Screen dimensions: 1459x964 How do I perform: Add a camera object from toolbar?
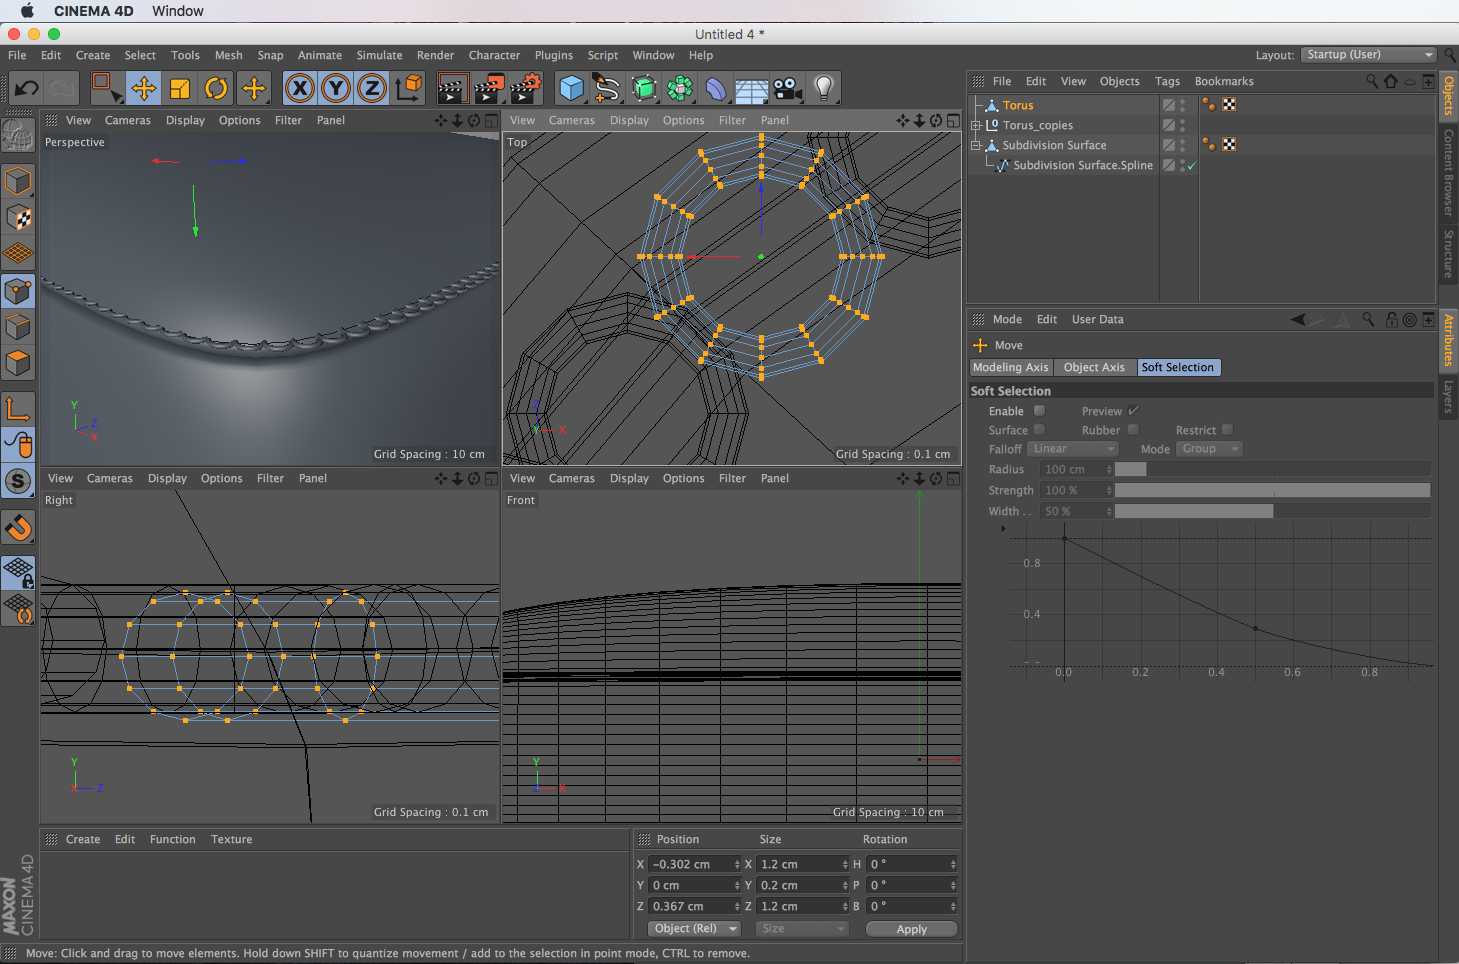click(788, 89)
